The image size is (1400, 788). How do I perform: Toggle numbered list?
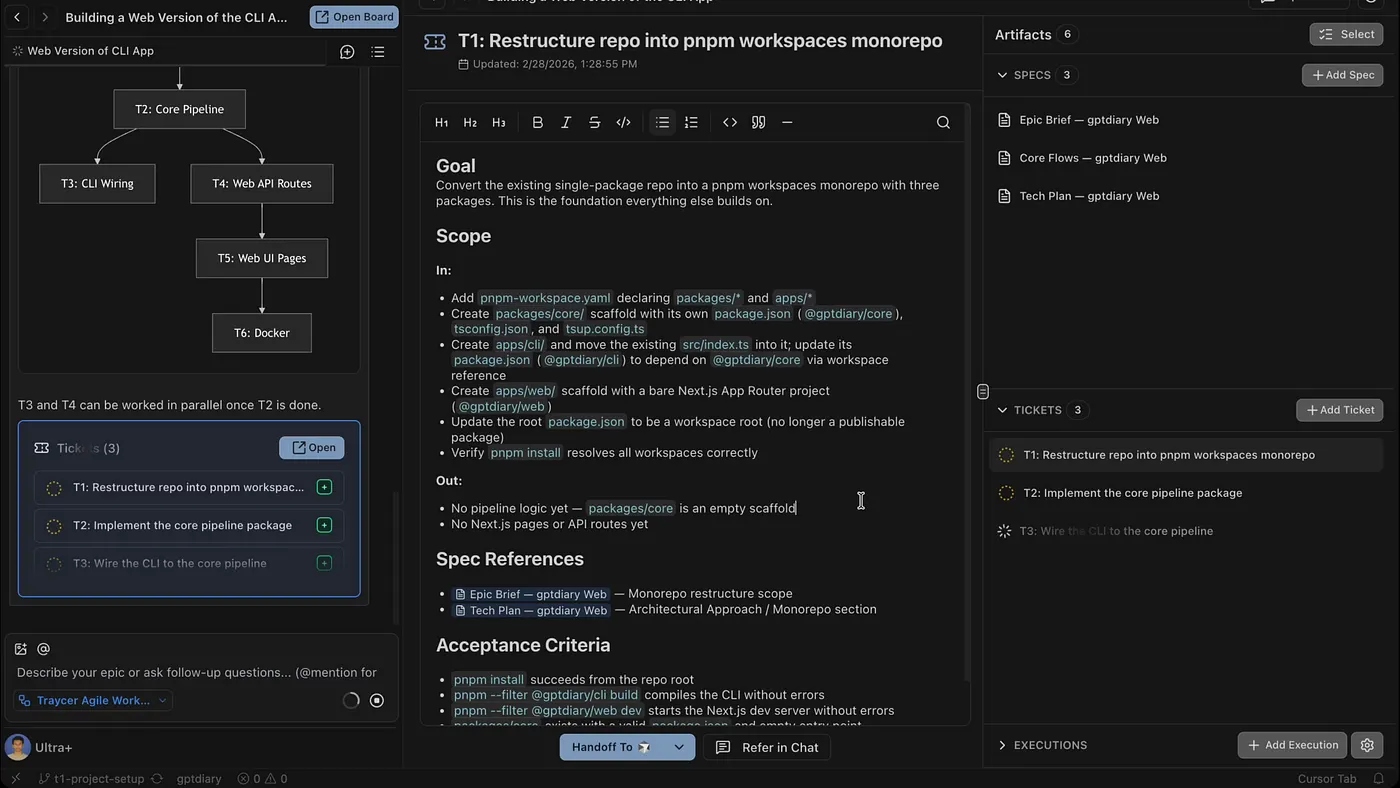[x=691, y=122]
